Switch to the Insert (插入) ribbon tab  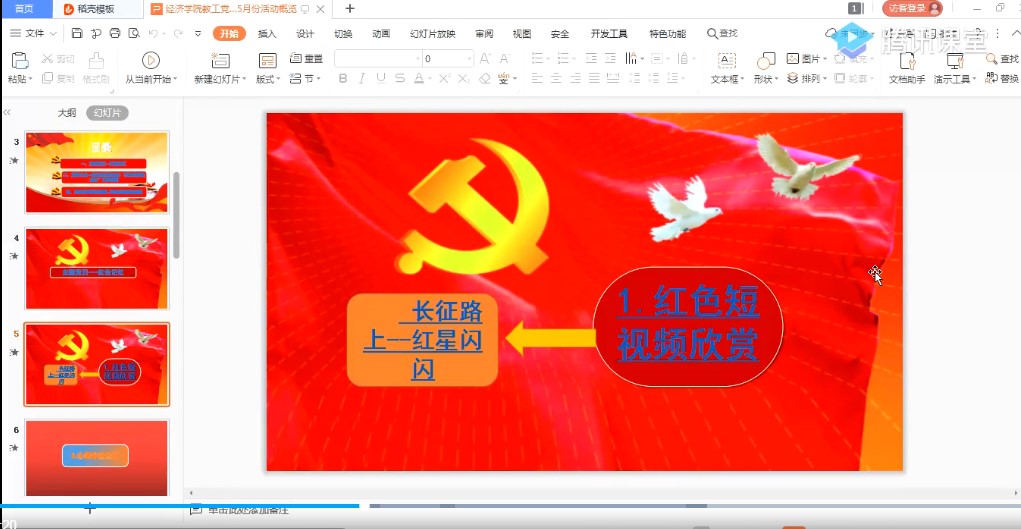[267, 33]
